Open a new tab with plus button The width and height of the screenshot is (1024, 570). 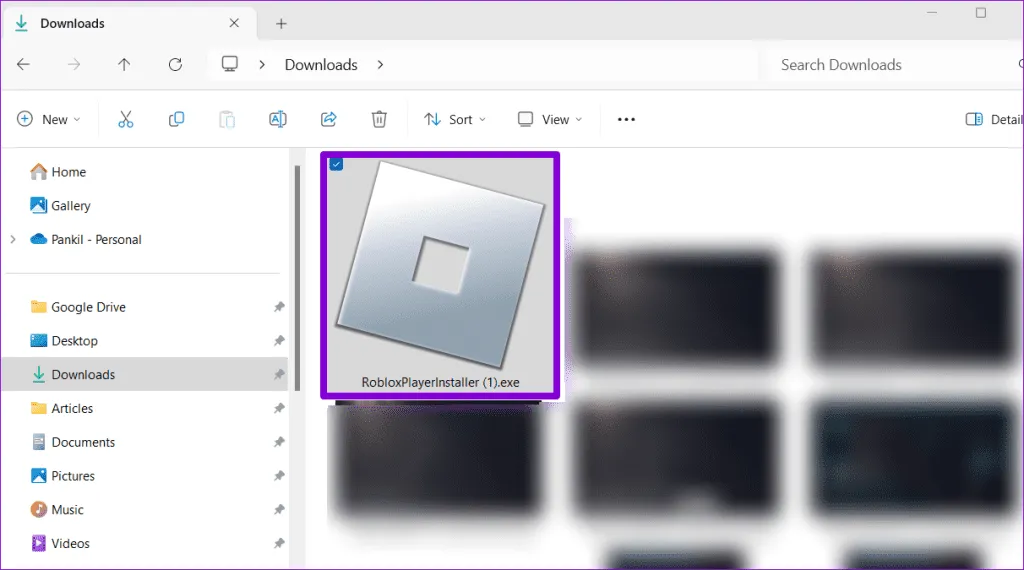(281, 23)
